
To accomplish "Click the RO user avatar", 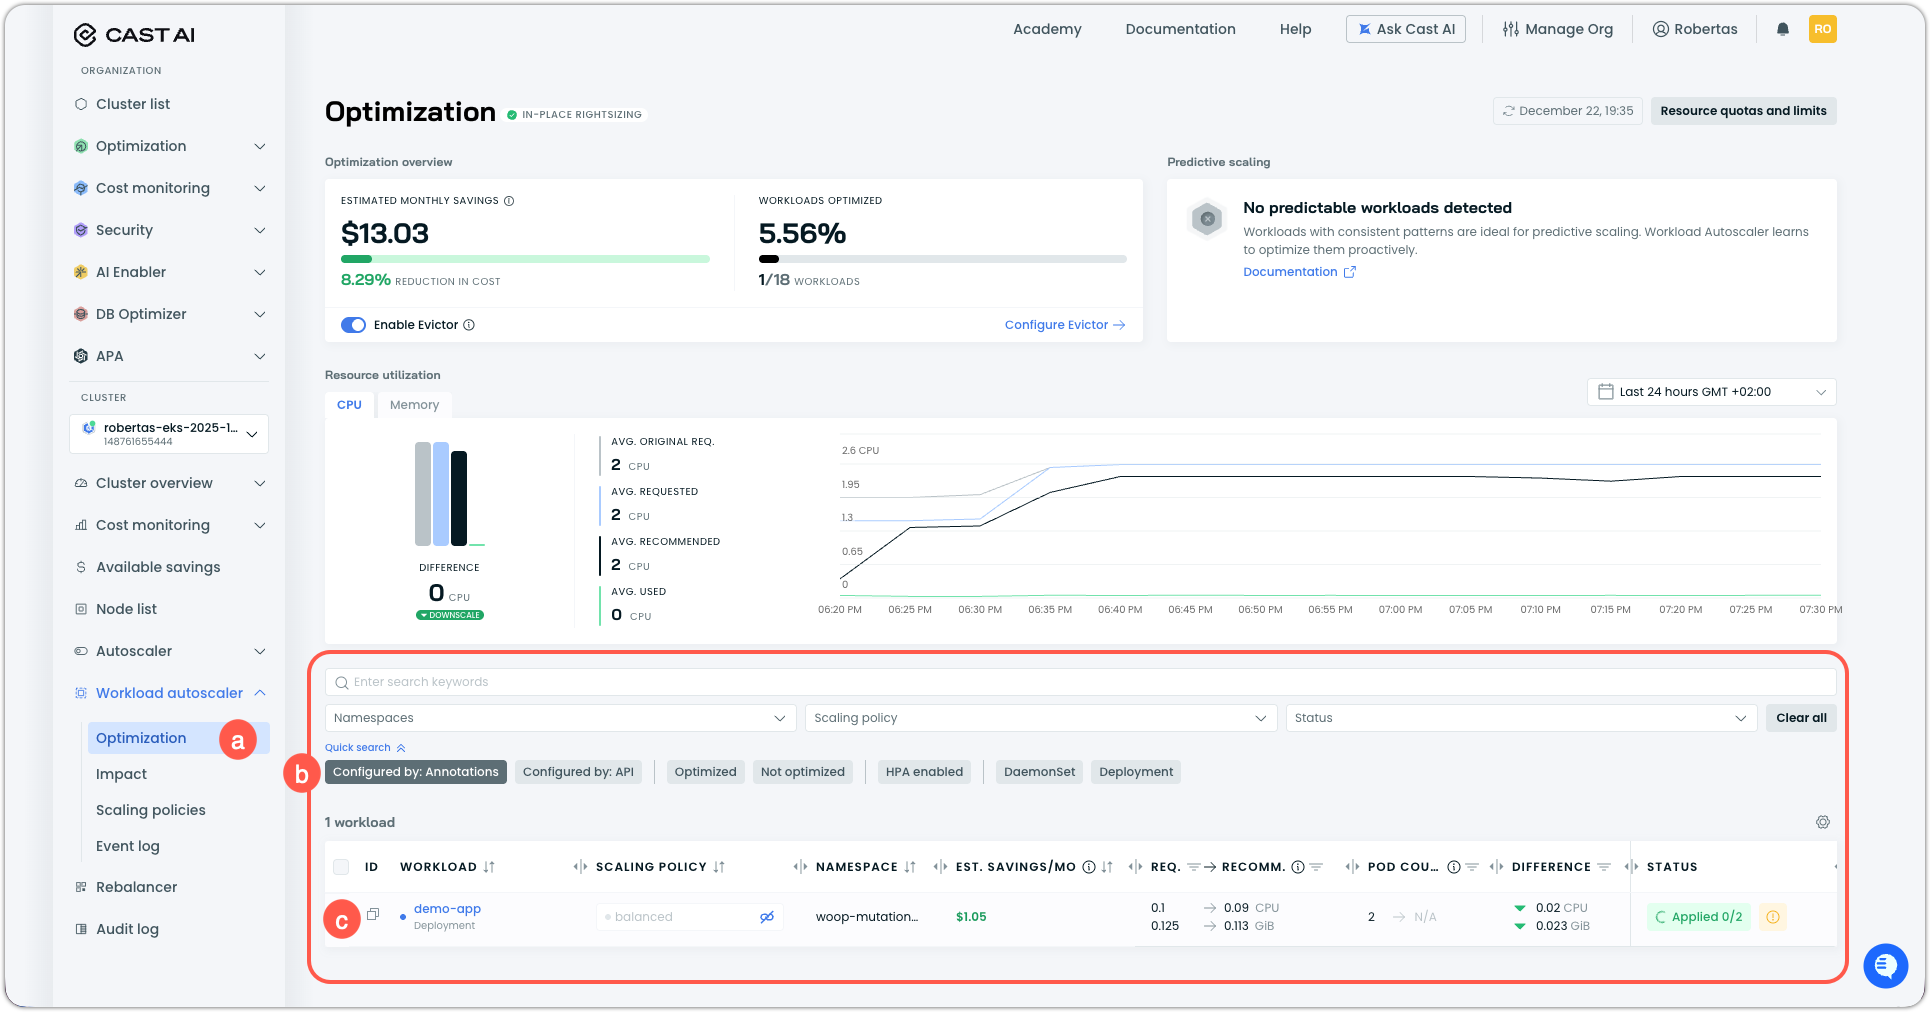I will [1822, 29].
